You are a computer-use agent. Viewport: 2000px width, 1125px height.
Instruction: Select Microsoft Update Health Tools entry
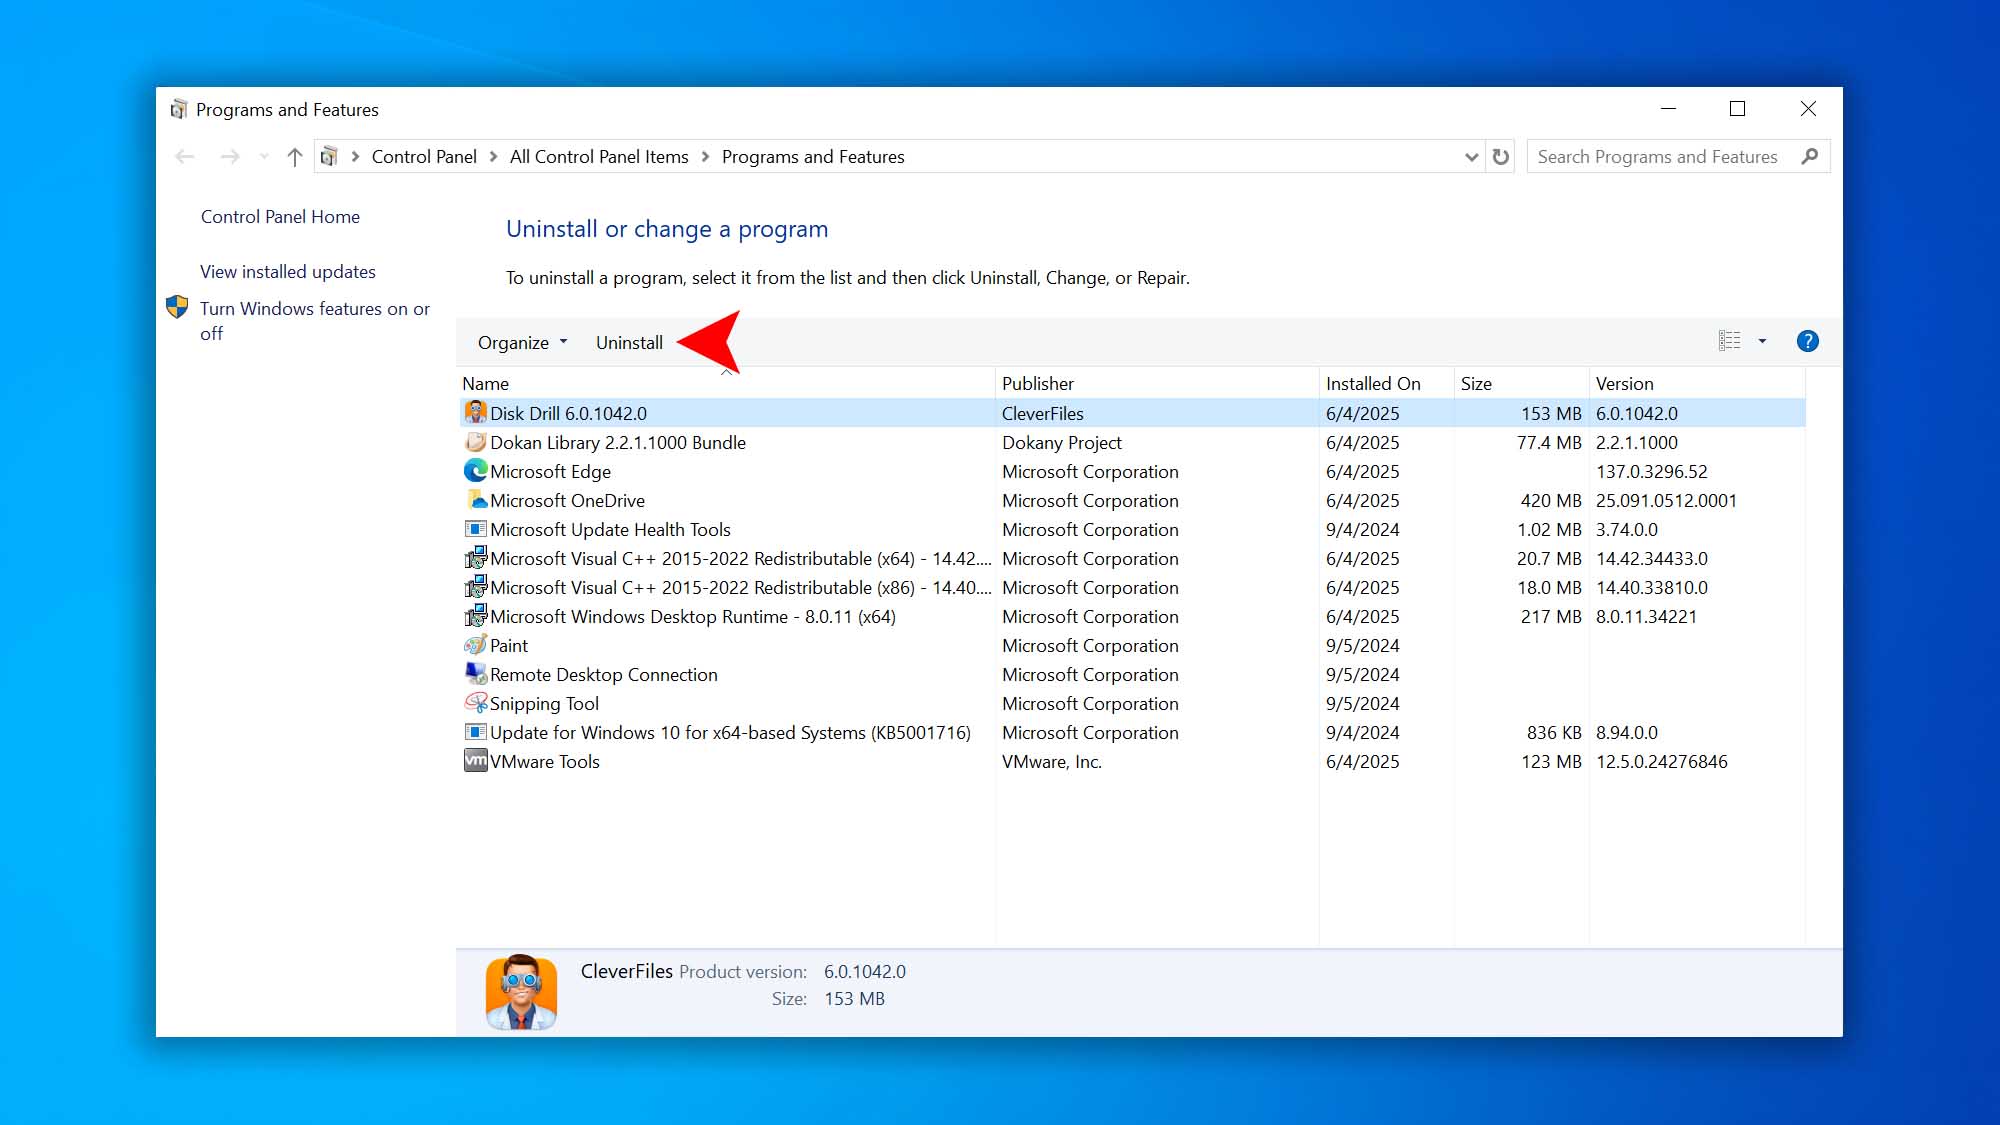tap(610, 529)
